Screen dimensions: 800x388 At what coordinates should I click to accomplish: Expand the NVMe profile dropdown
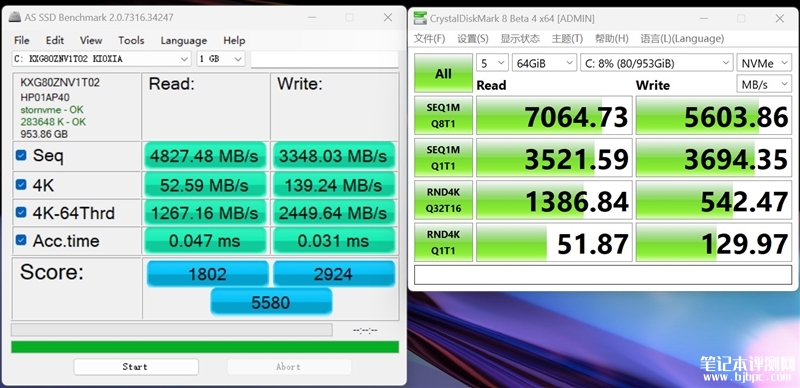[764, 63]
